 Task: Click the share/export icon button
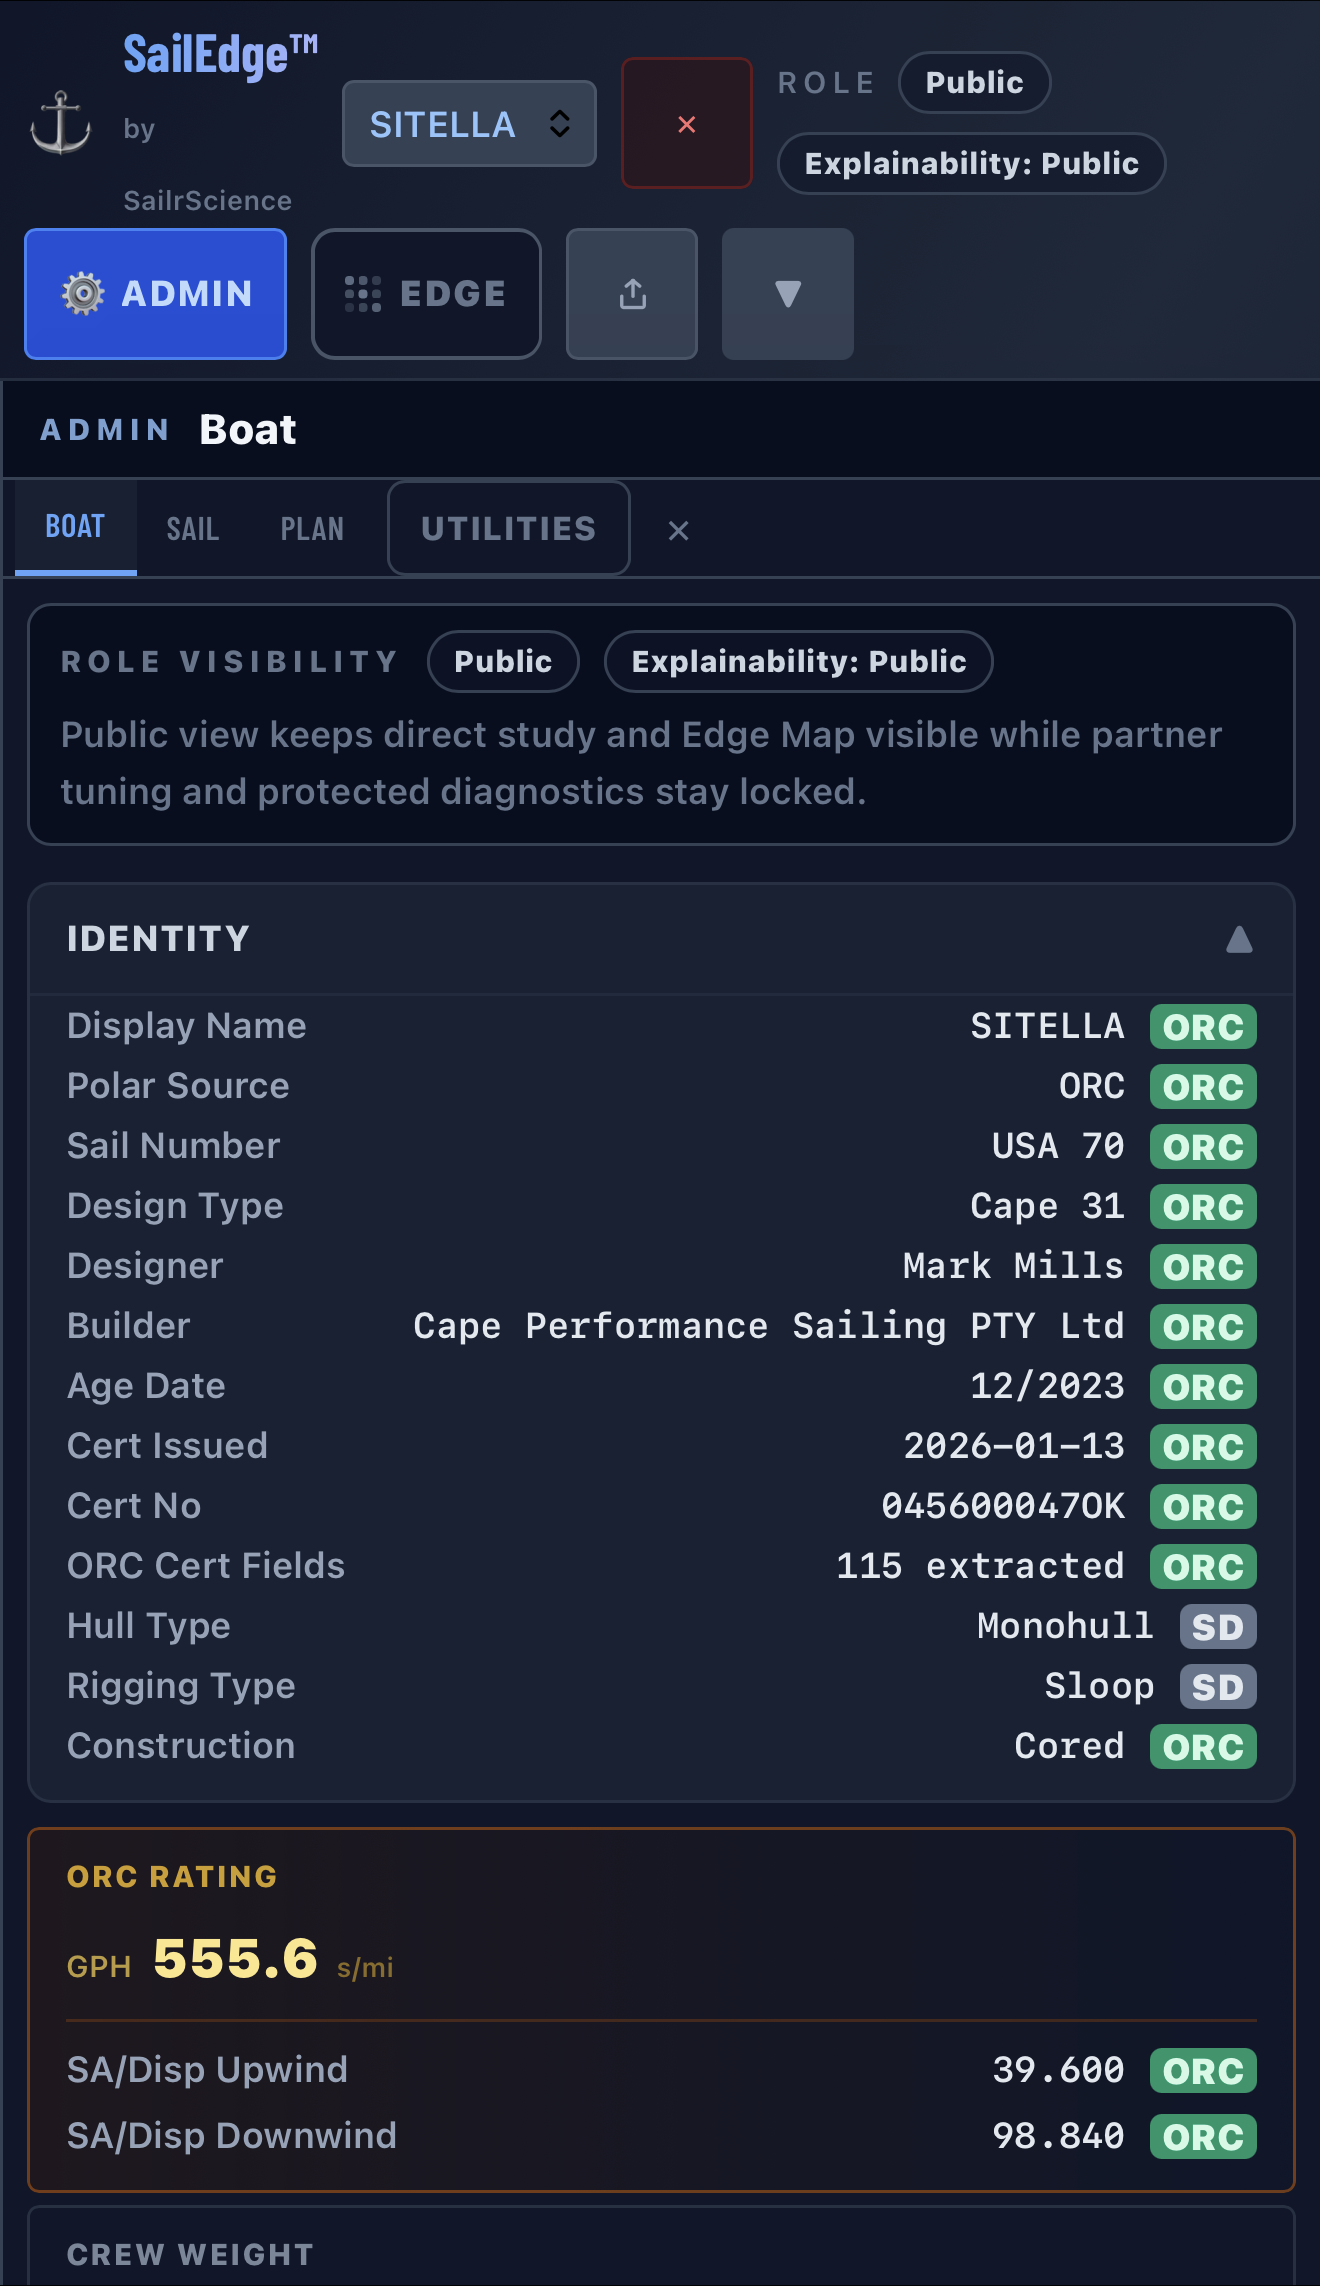[632, 294]
